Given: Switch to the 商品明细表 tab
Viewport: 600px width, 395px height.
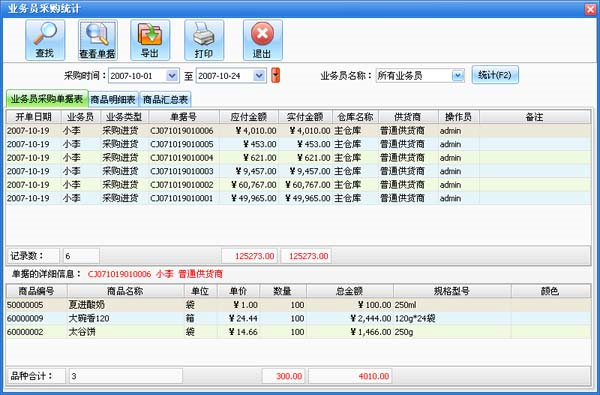Looking at the screenshot, I should point(113,100).
